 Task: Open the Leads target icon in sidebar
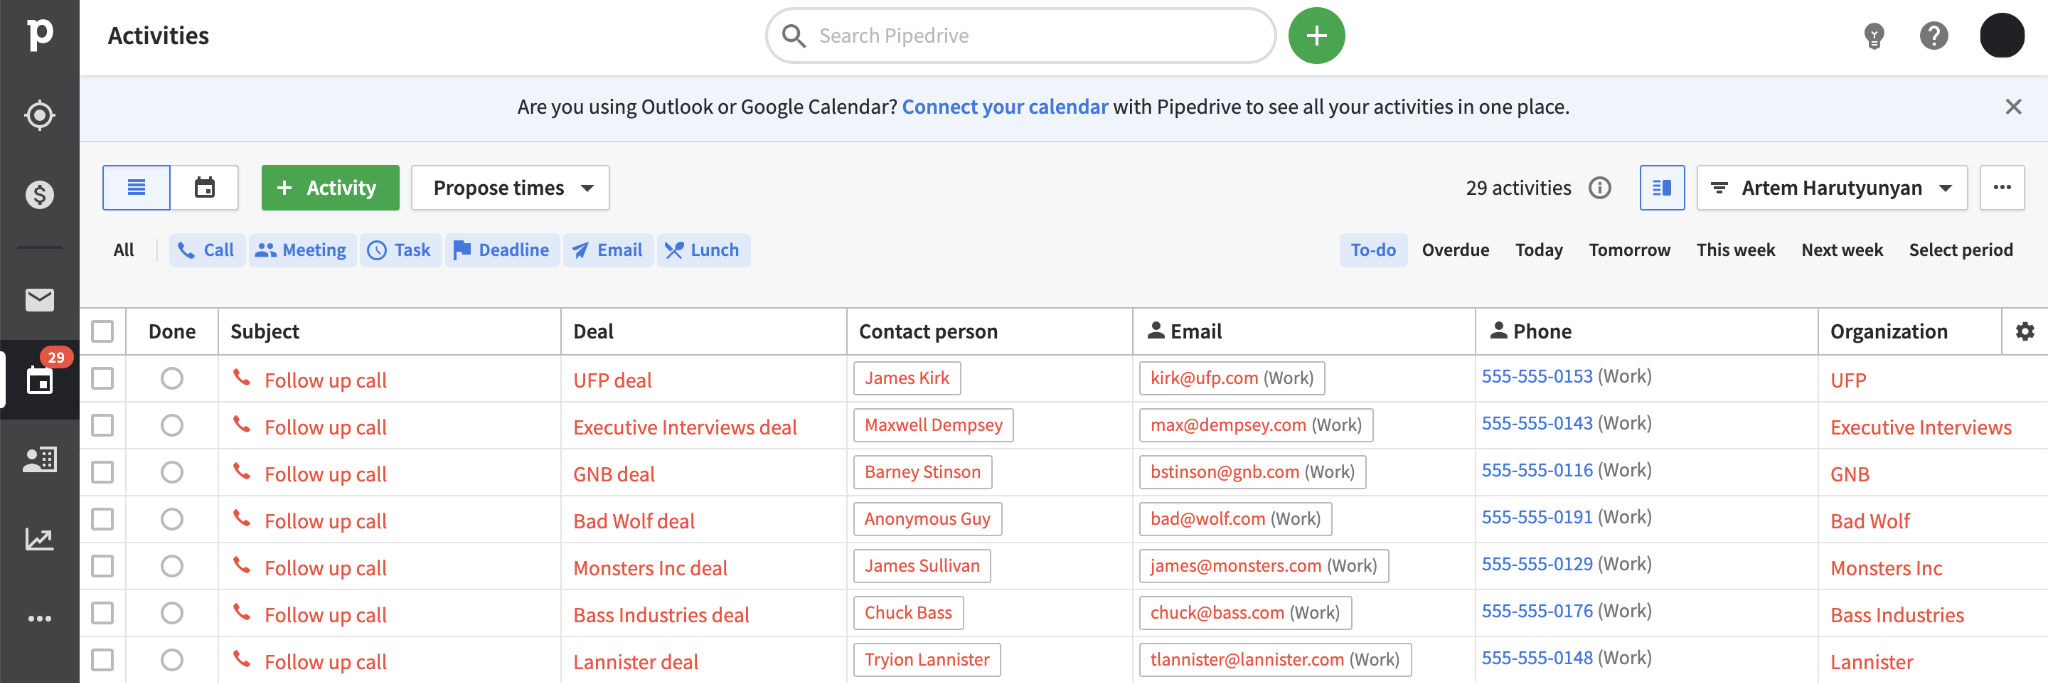[x=39, y=115]
